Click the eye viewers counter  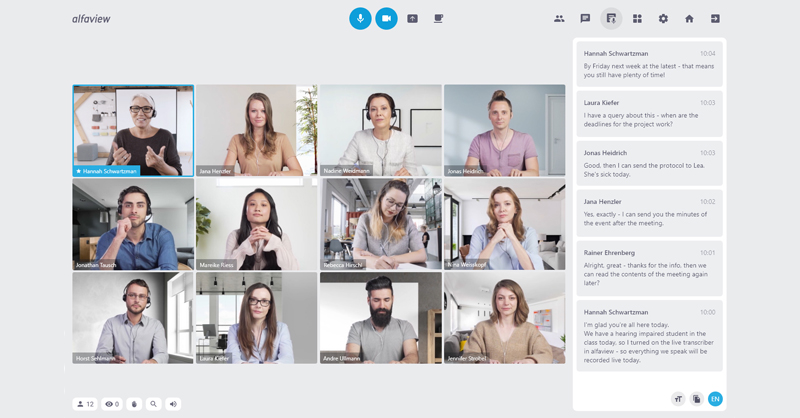(111, 404)
